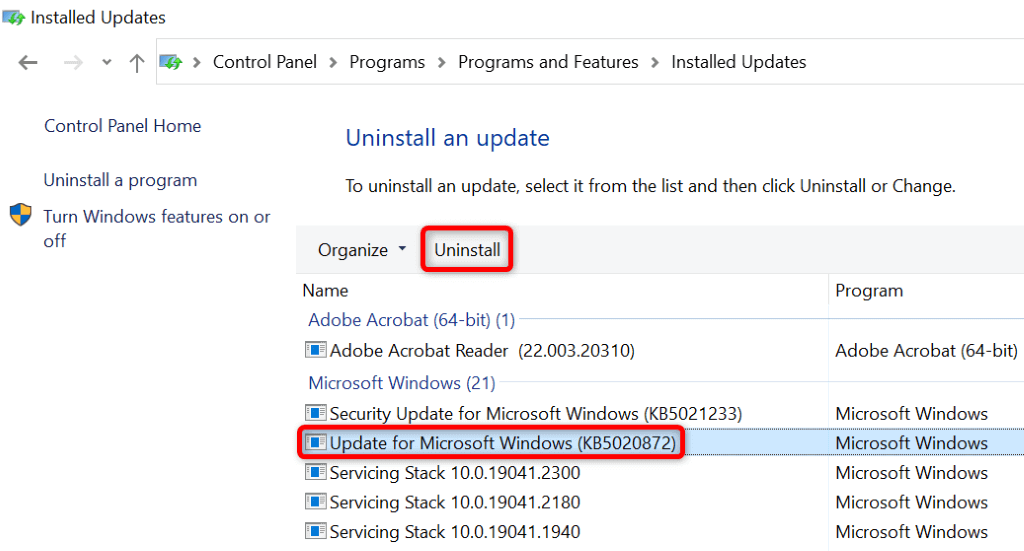Navigate to Programs in the breadcrumb
The height and width of the screenshot is (551, 1024).
click(387, 62)
